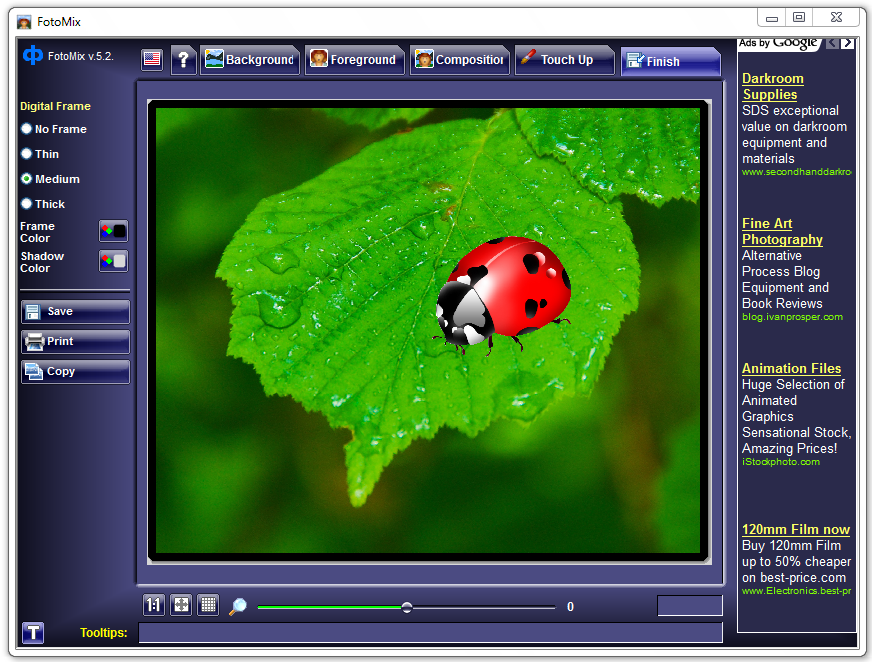This screenshot has height=662, width=872.
Task: Click the www.secondhanddarkroom URL
Action: [796, 172]
